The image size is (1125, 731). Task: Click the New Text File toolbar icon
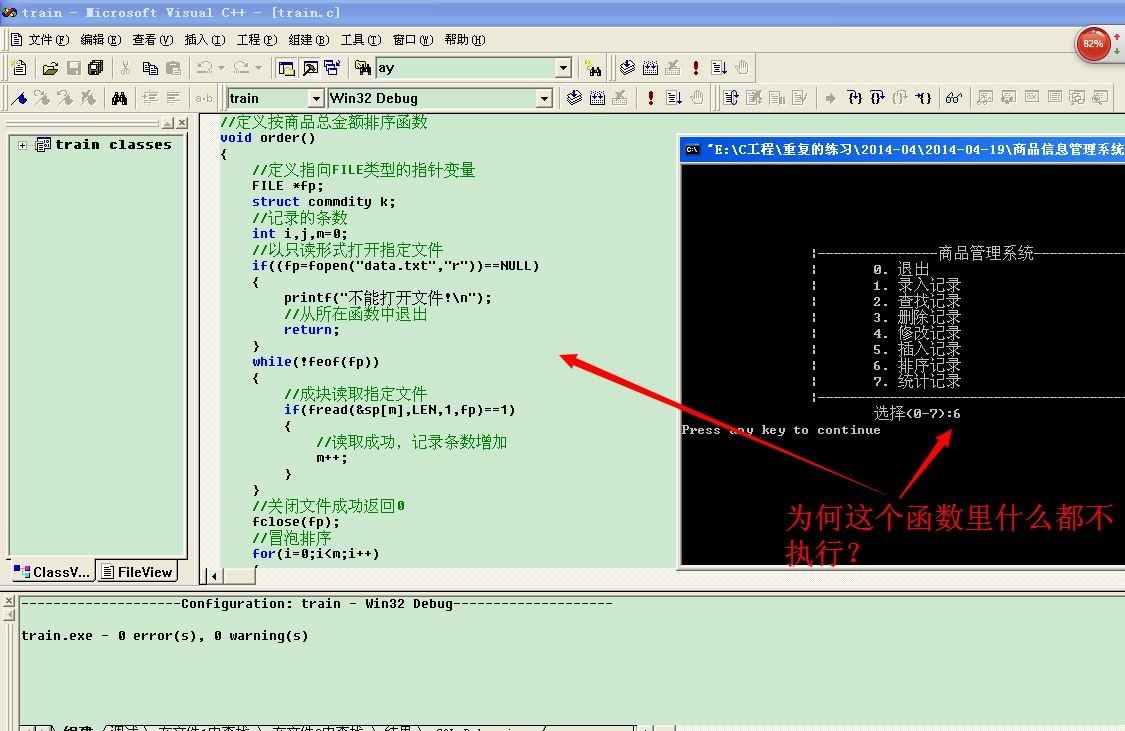[x=19, y=68]
